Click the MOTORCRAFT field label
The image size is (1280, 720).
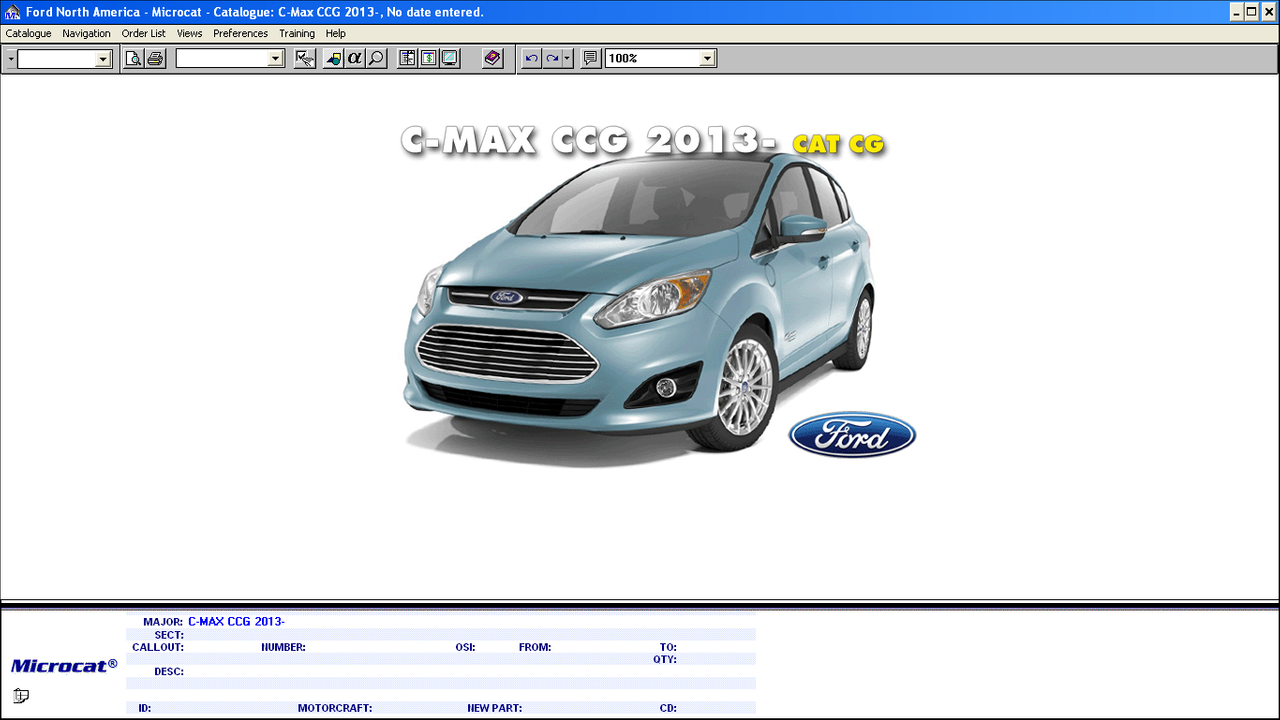click(x=335, y=708)
